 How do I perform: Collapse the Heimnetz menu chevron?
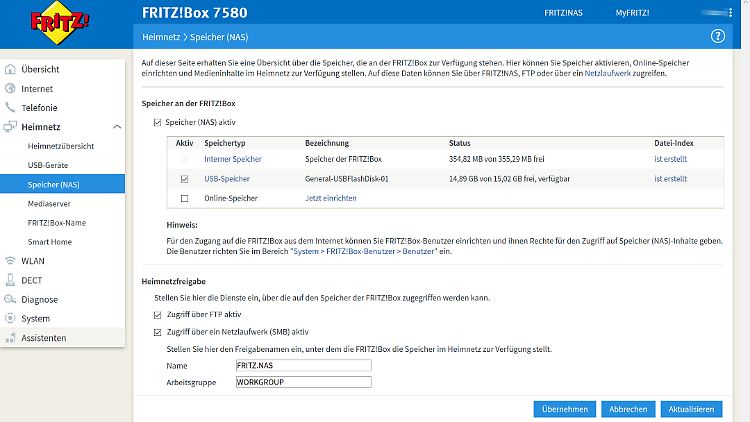(117, 127)
